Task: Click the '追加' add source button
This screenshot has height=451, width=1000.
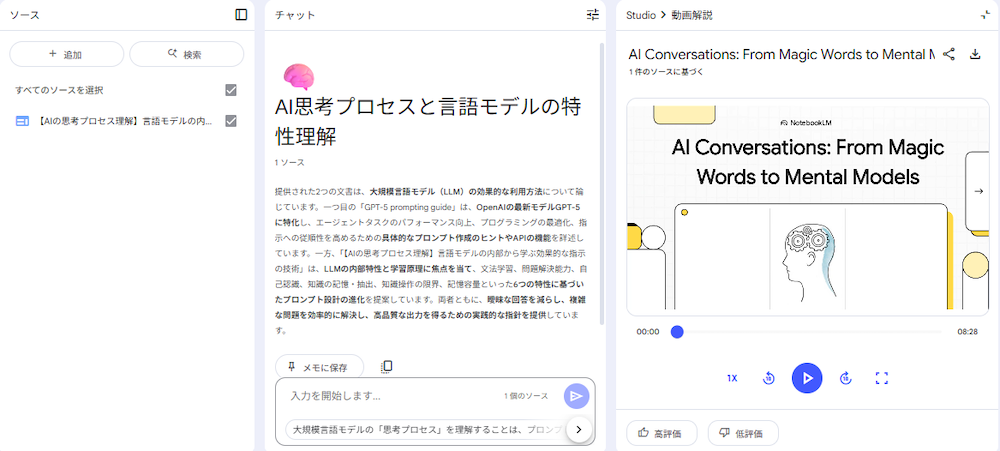Action: coord(66,54)
